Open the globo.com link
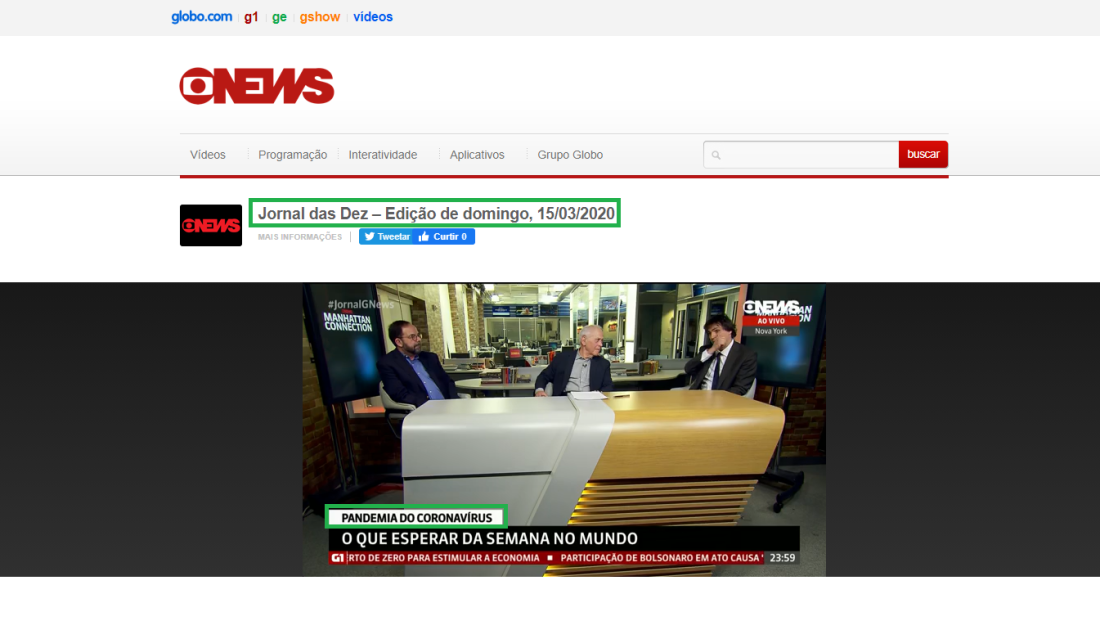Image resolution: width=1100 pixels, height=639 pixels. click(x=201, y=17)
